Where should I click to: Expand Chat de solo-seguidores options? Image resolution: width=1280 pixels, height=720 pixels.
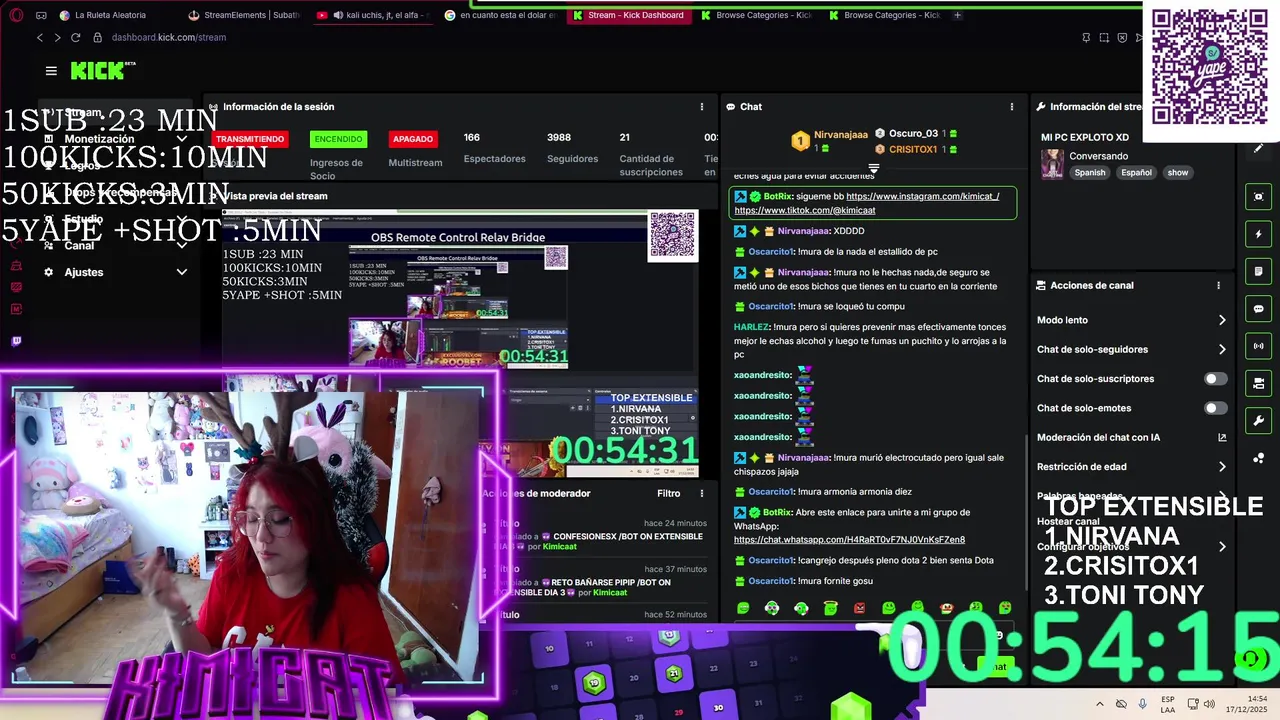click(x=1222, y=350)
